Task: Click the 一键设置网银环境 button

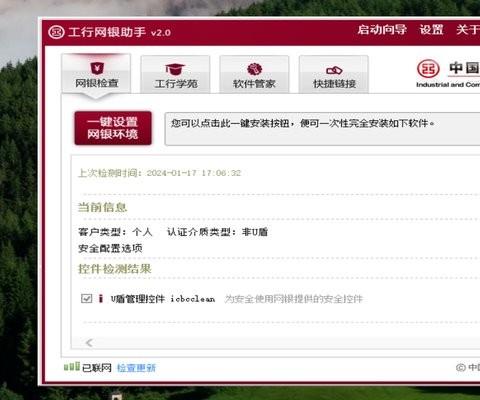Action: click(113, 128)
